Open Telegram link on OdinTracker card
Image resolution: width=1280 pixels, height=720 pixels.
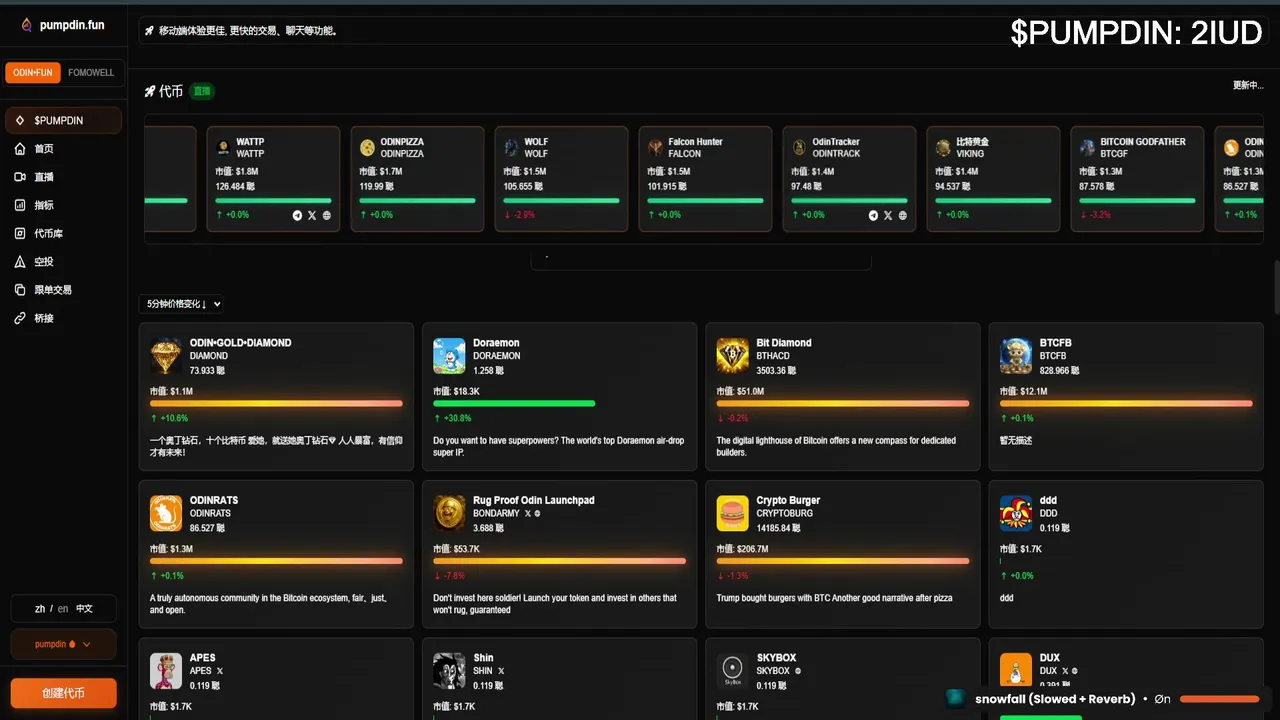point(873,215)
